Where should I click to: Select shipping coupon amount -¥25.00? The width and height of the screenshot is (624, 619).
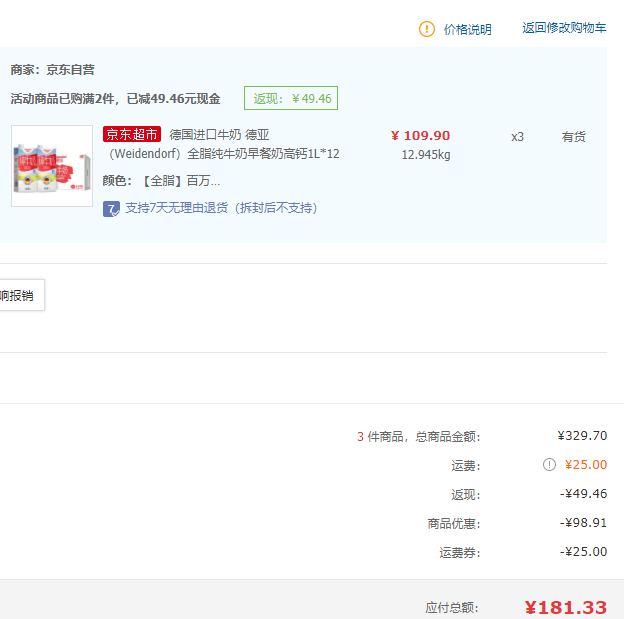pyautogui.click(x=583, y=552)
